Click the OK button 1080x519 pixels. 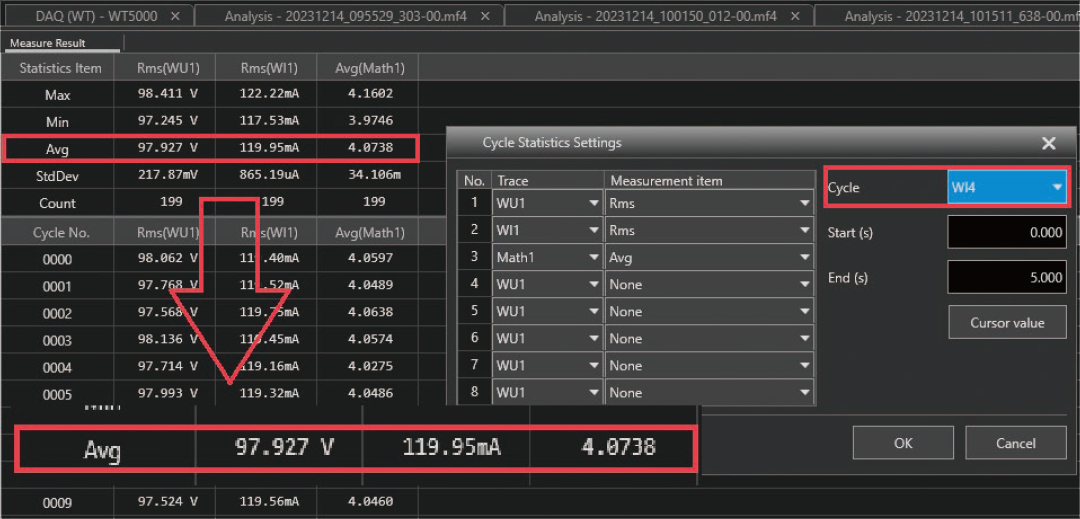click(x=903, y=443)
